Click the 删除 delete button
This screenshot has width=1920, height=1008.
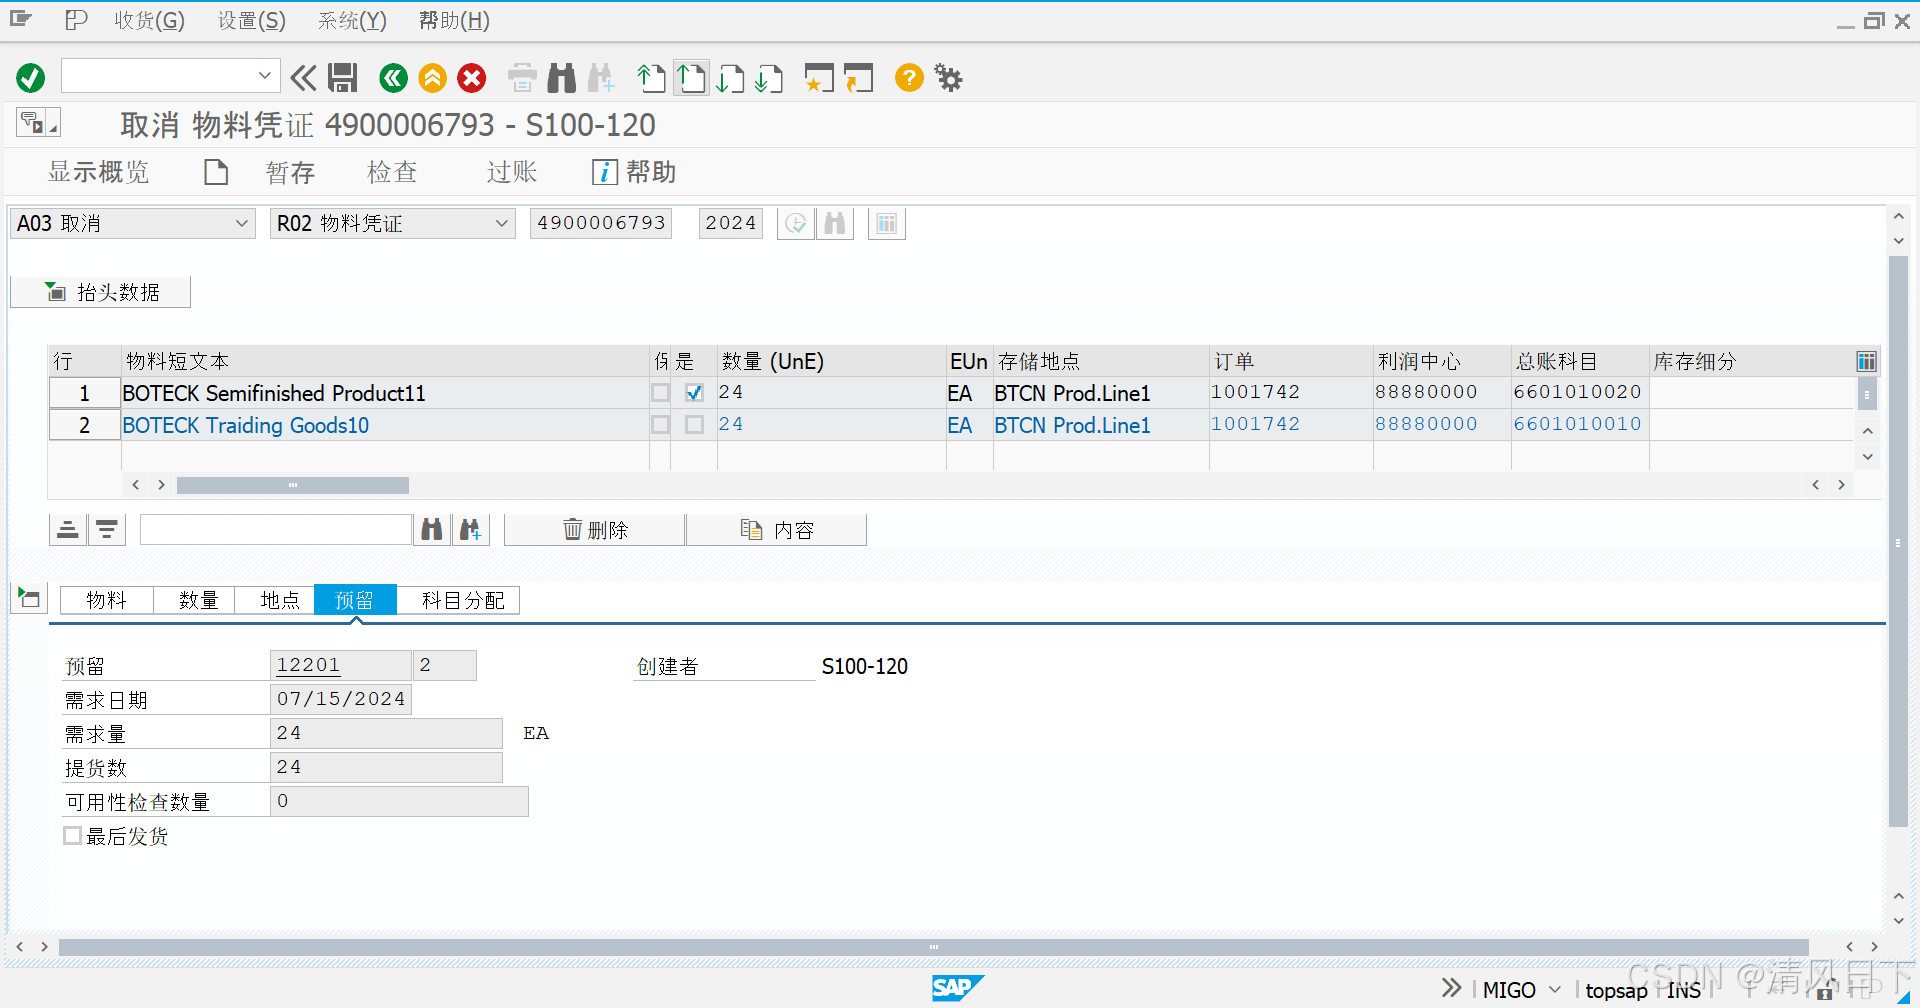pyautogui.click(x=595, y=530)
